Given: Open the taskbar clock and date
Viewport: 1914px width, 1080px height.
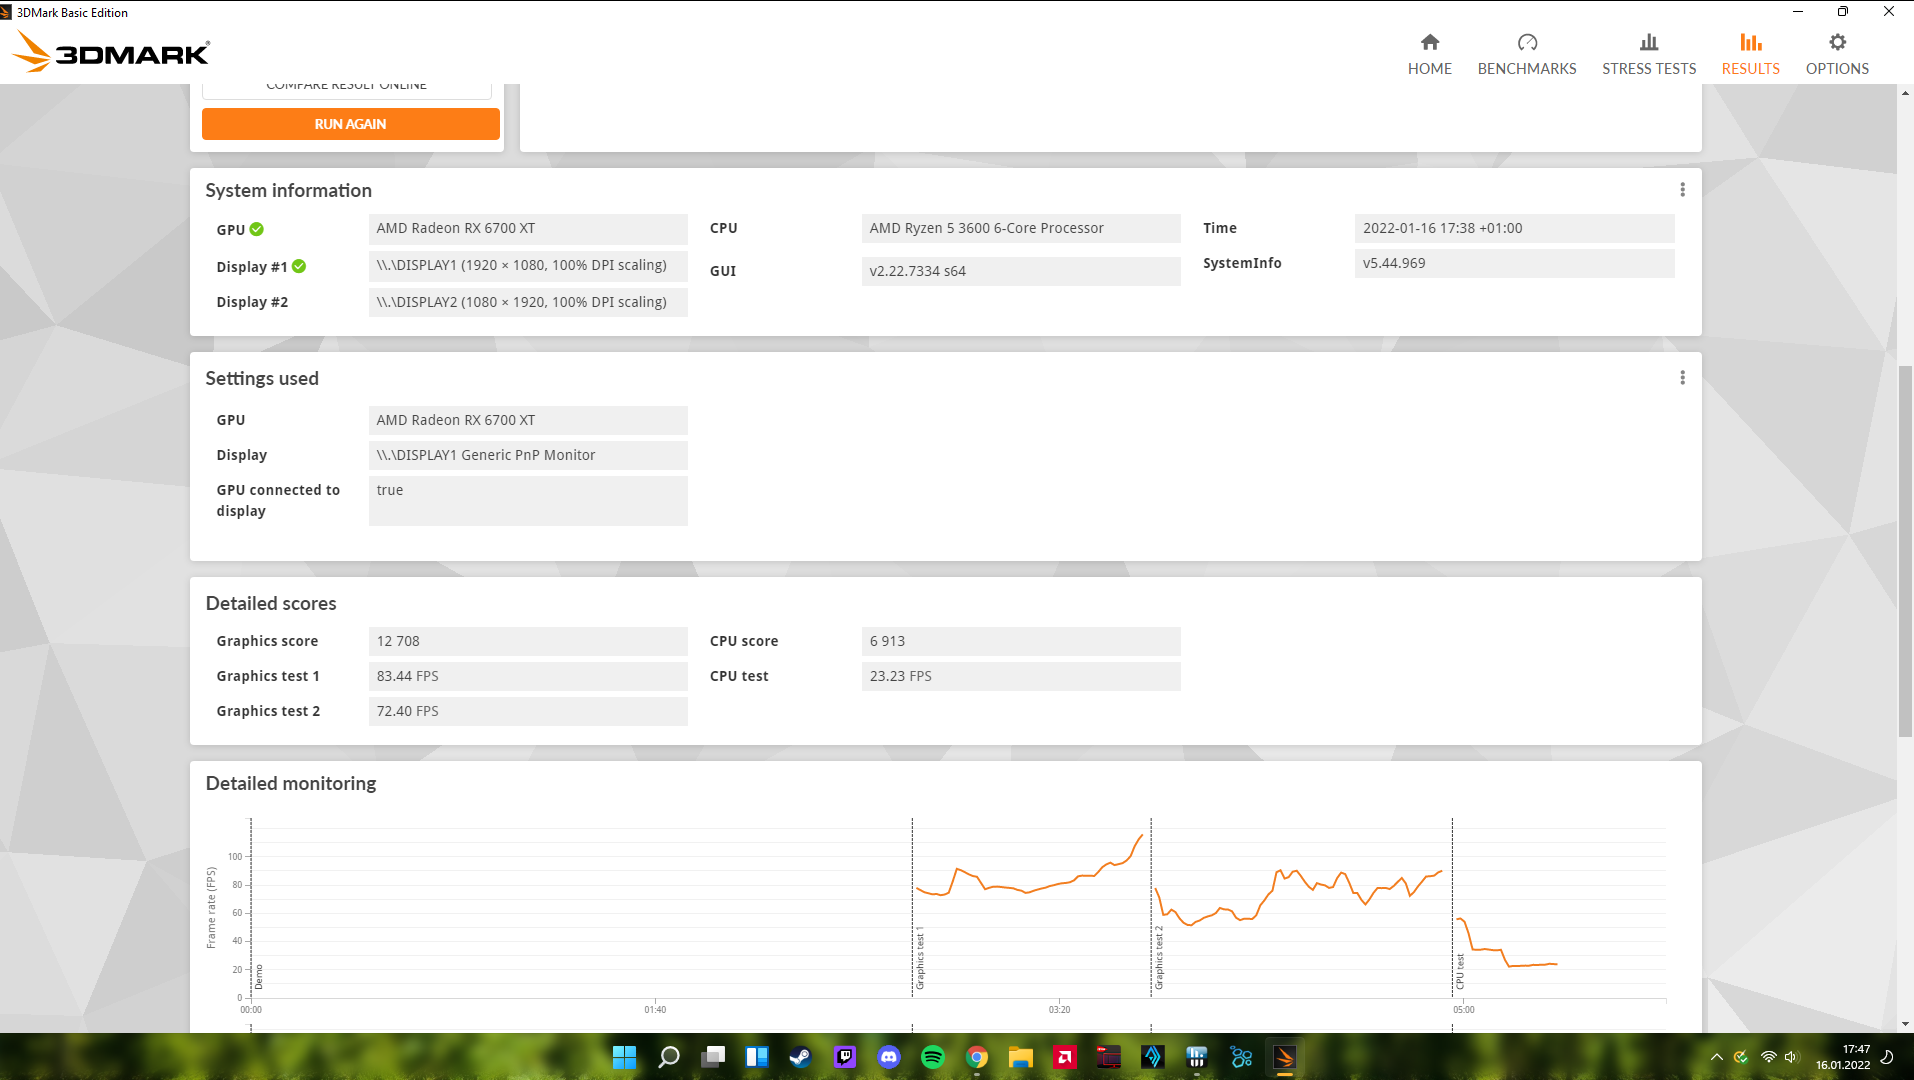Looking at the screenshot, I should click(x=1843, y=1057).
